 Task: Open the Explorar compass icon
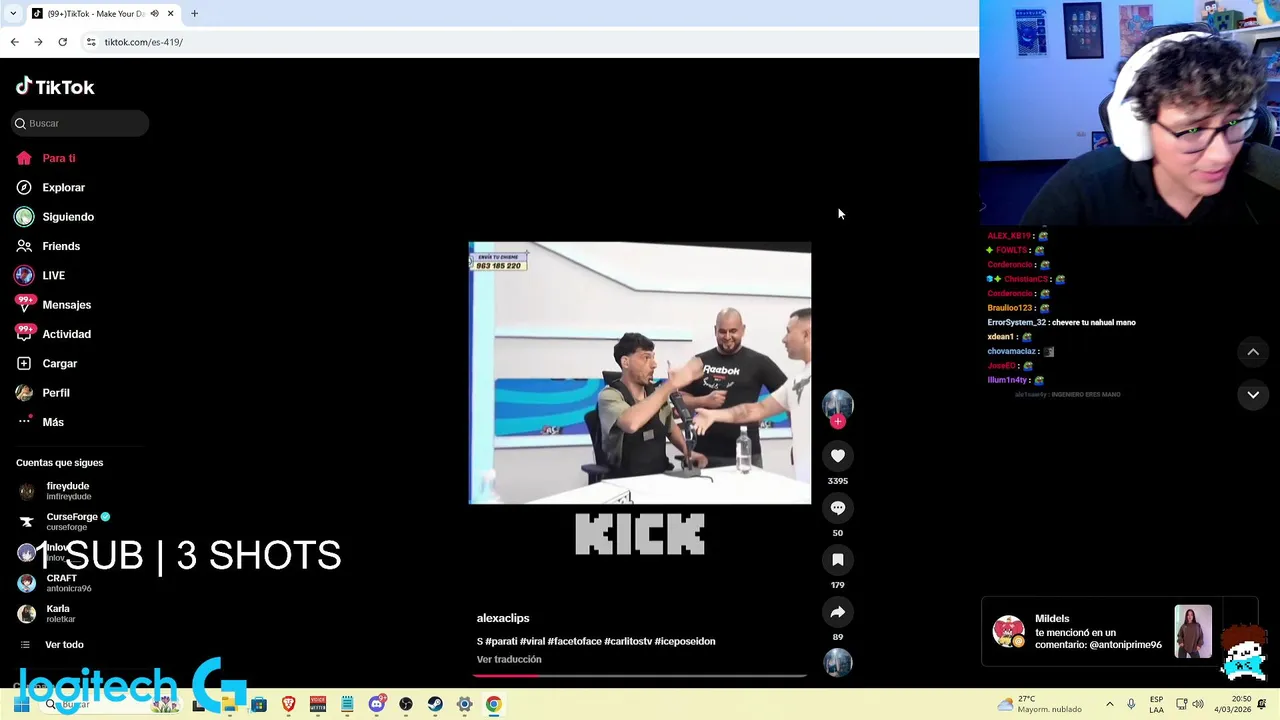[x=24, y=187]
